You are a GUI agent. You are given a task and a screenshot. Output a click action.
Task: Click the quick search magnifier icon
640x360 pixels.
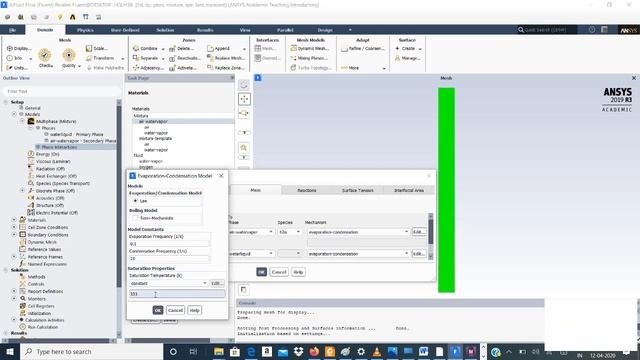521,30
